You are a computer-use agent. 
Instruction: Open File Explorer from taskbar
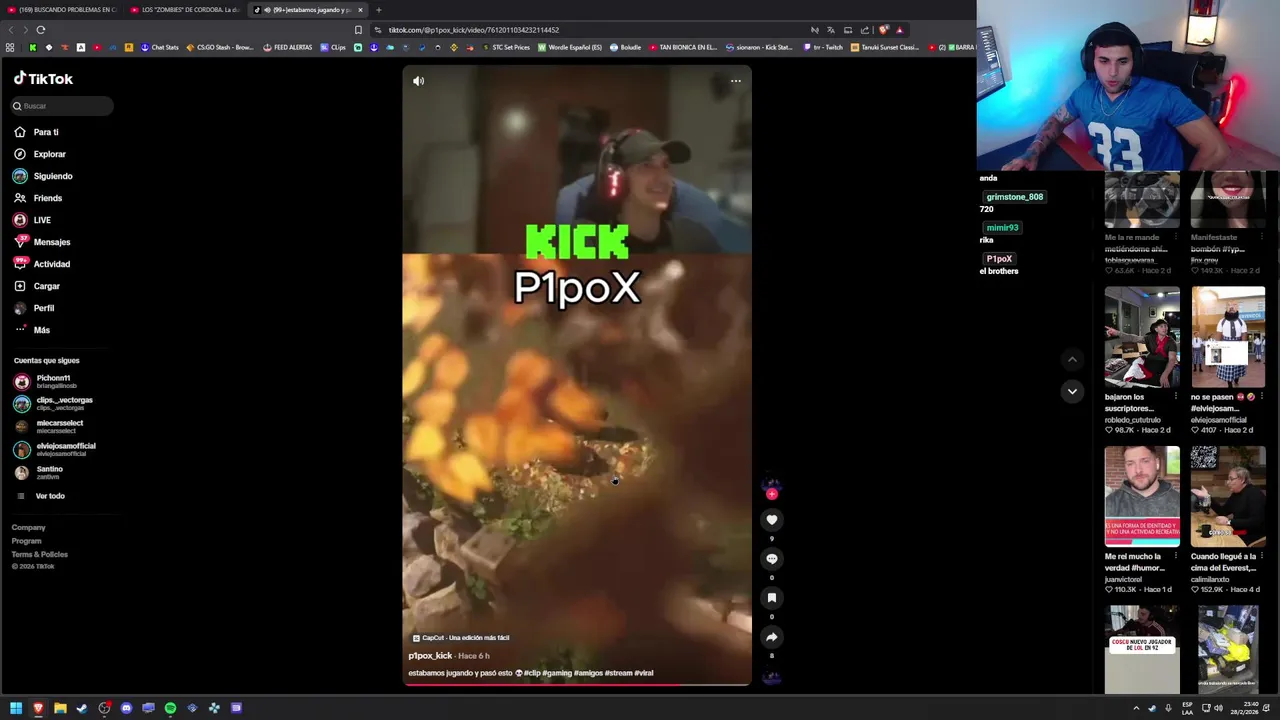[60, 708]
